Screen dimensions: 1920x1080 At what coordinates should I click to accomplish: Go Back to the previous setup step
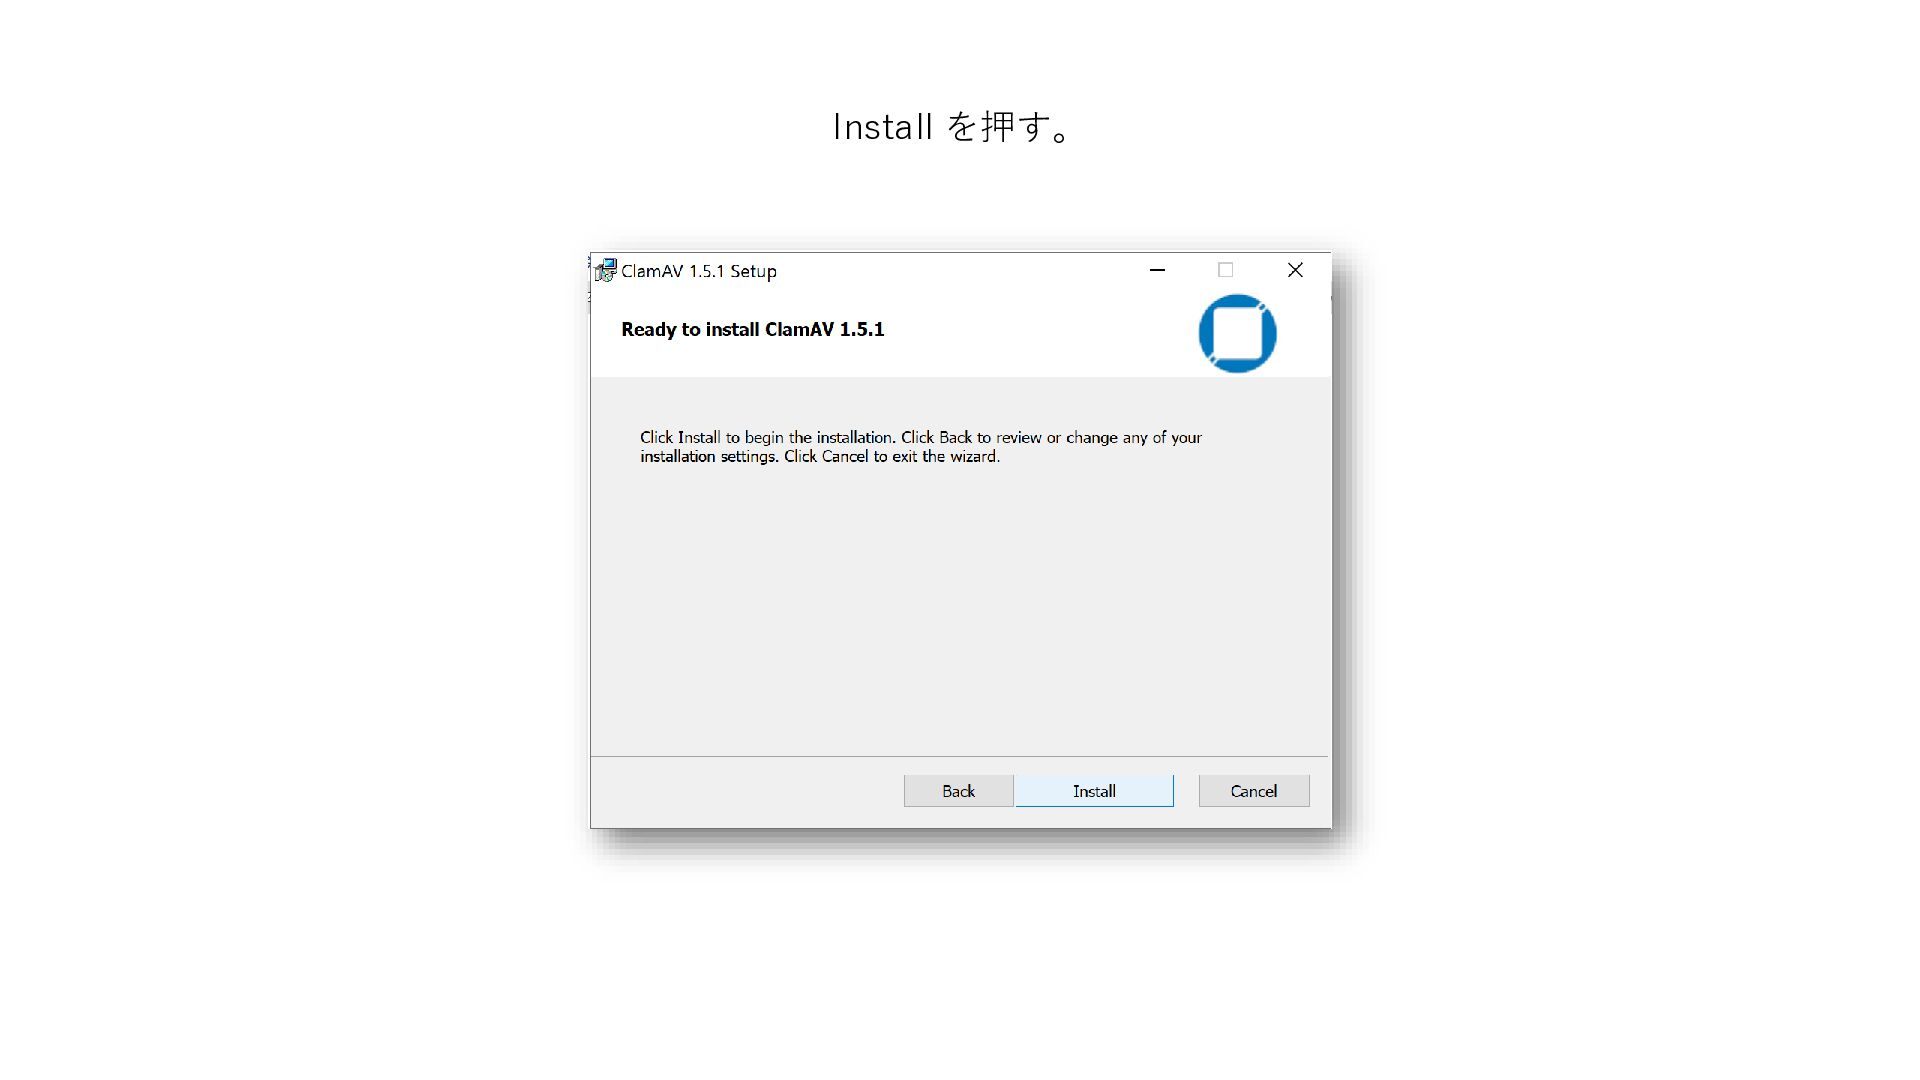coord(958,791)
